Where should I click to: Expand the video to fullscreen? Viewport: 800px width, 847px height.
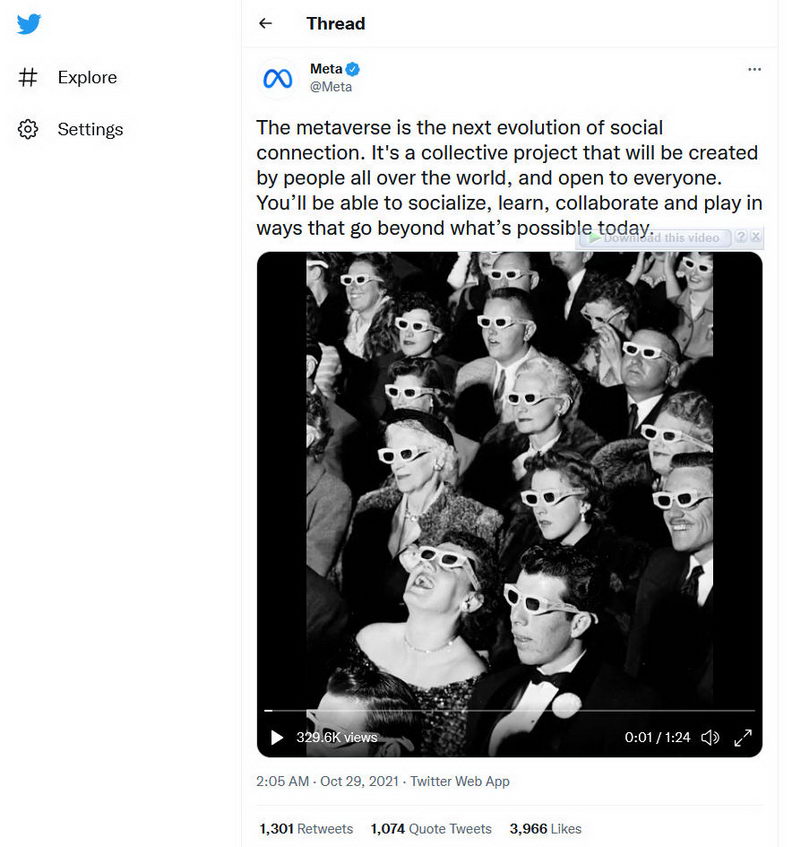click(742, 738)
